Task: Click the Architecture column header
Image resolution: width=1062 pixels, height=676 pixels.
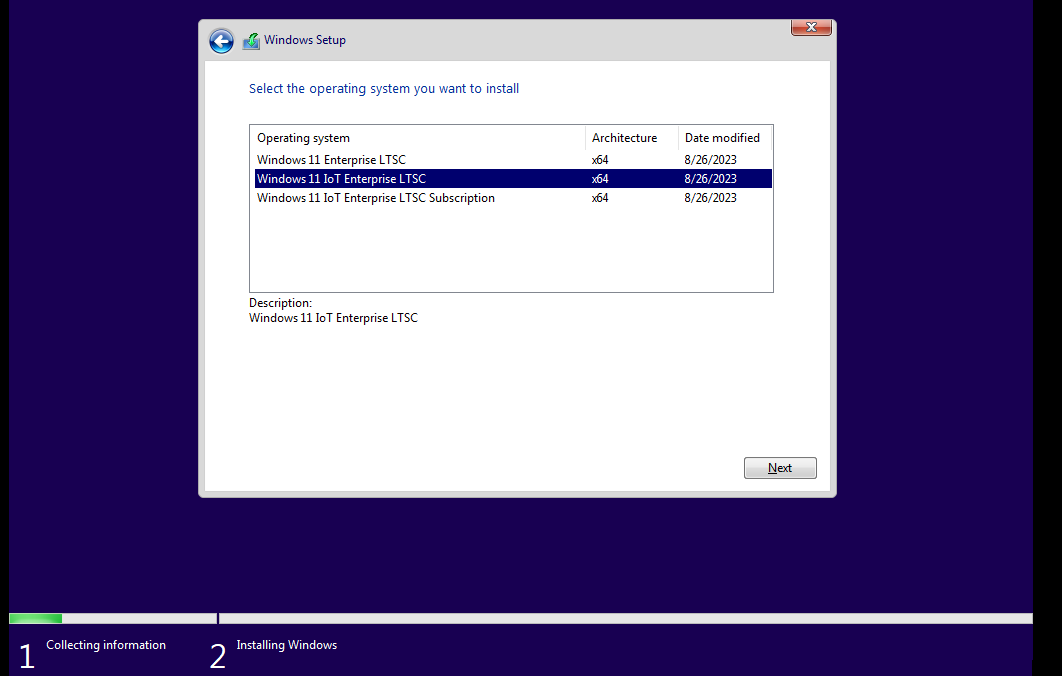Action: pos(631,138)
